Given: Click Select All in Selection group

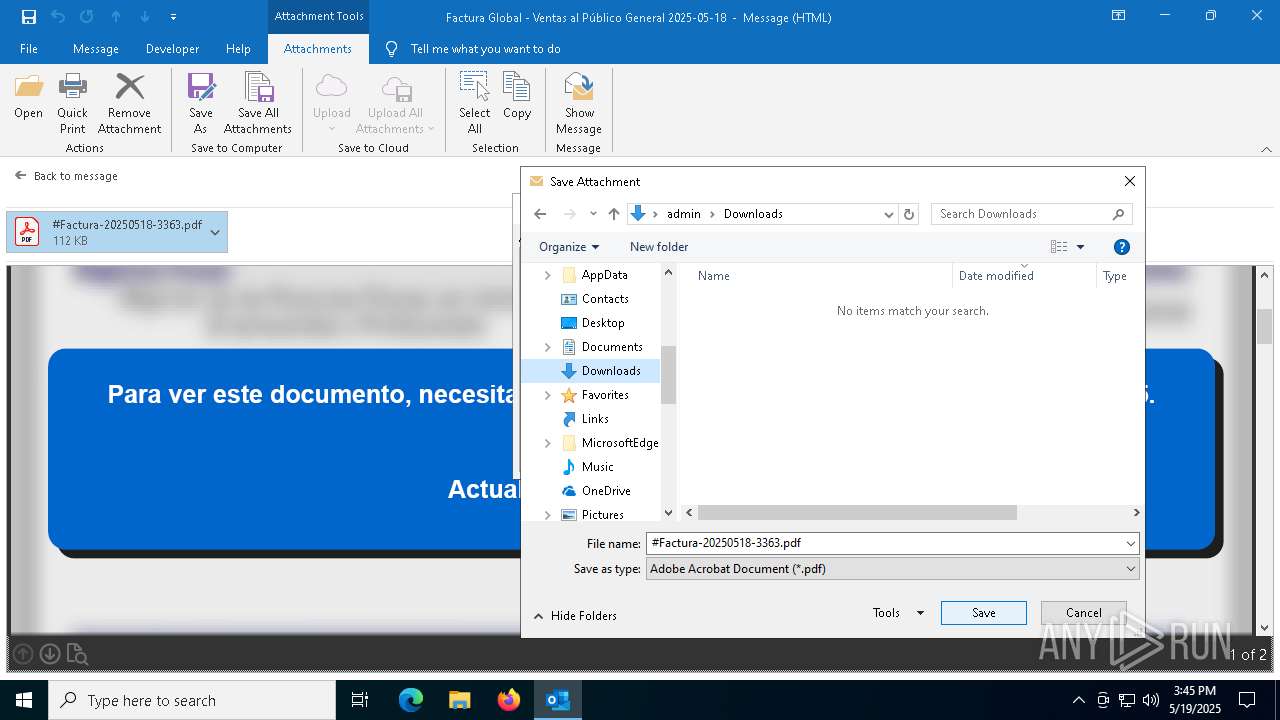Looking at the screenshot, I should tap(474, 103).
